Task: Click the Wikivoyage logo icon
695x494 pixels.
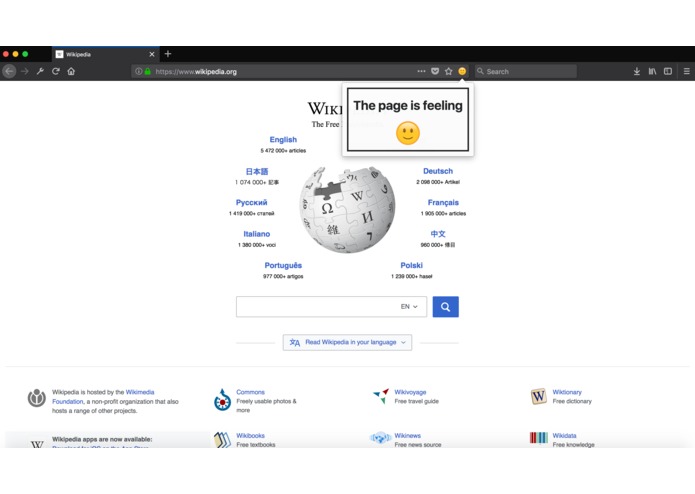Action: point(381,396)
